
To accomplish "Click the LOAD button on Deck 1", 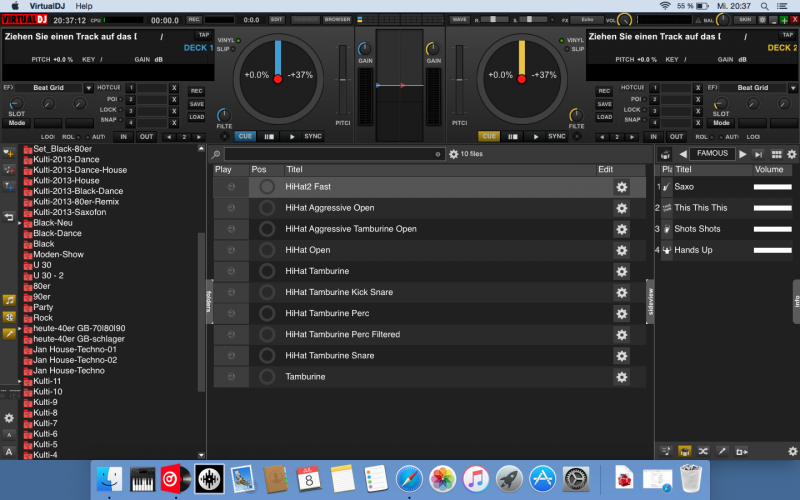I will (197, 116).
